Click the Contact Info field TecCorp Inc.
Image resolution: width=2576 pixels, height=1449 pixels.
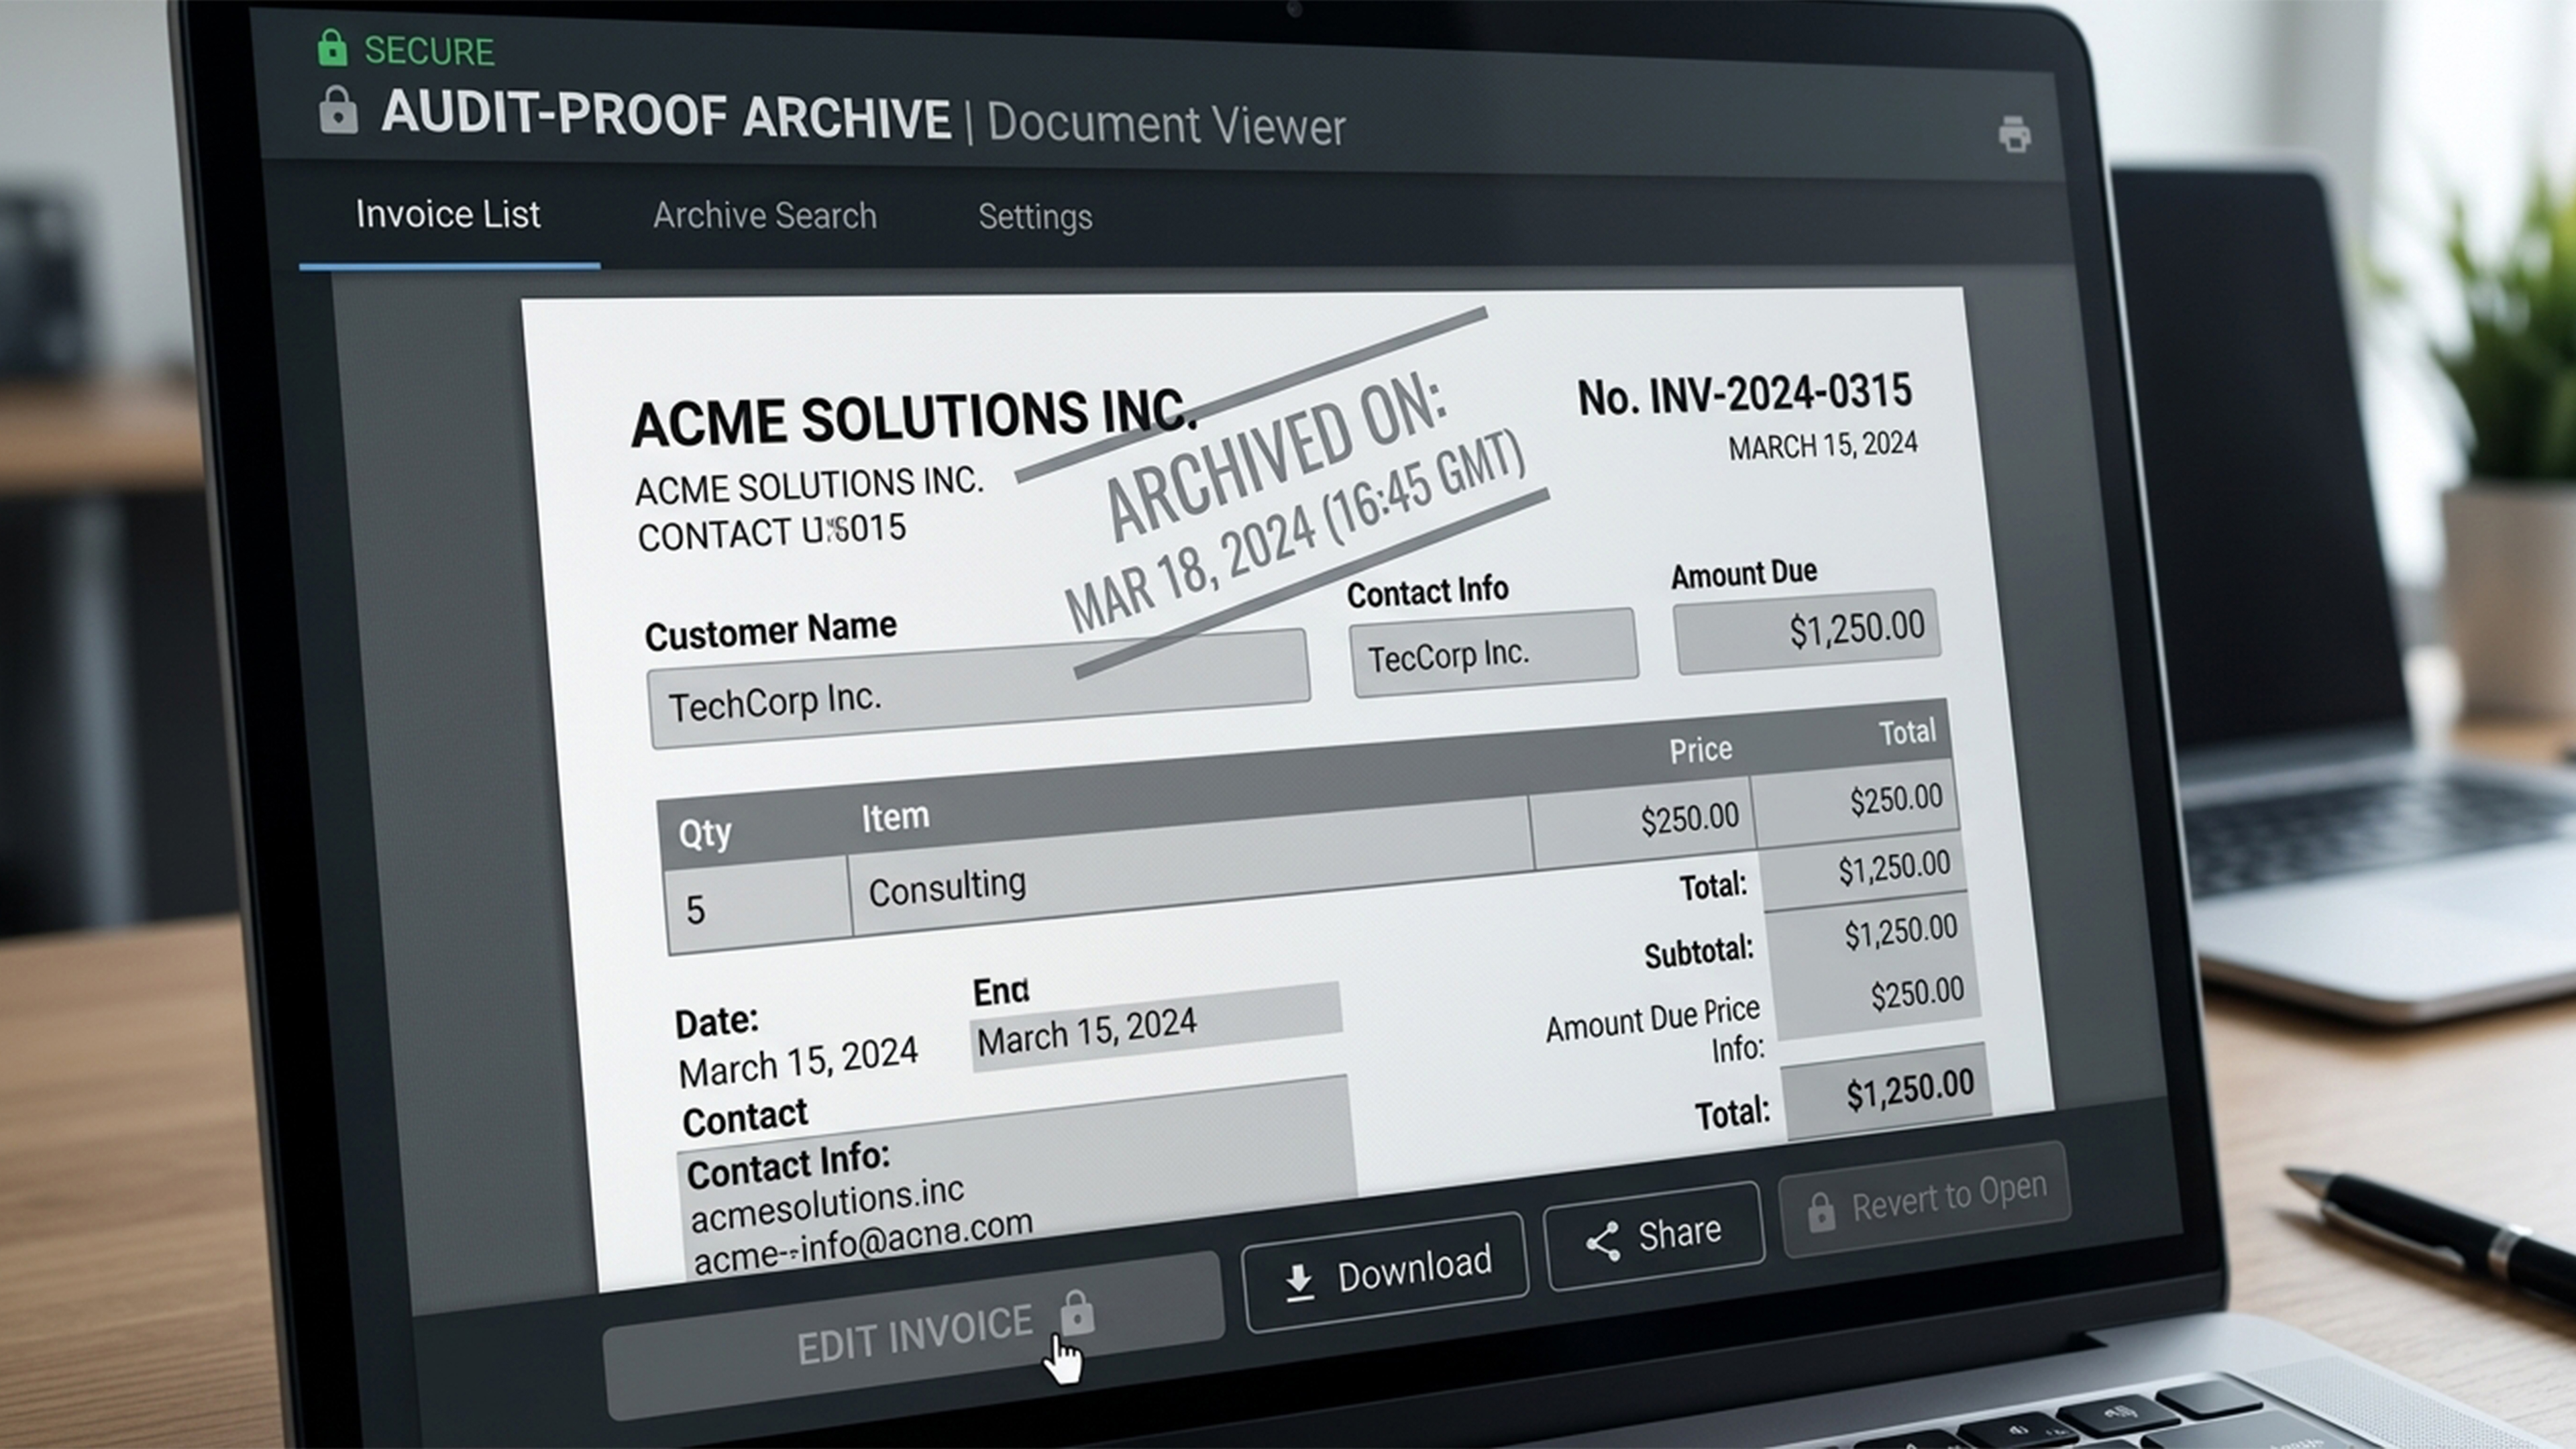(1493, 653)
